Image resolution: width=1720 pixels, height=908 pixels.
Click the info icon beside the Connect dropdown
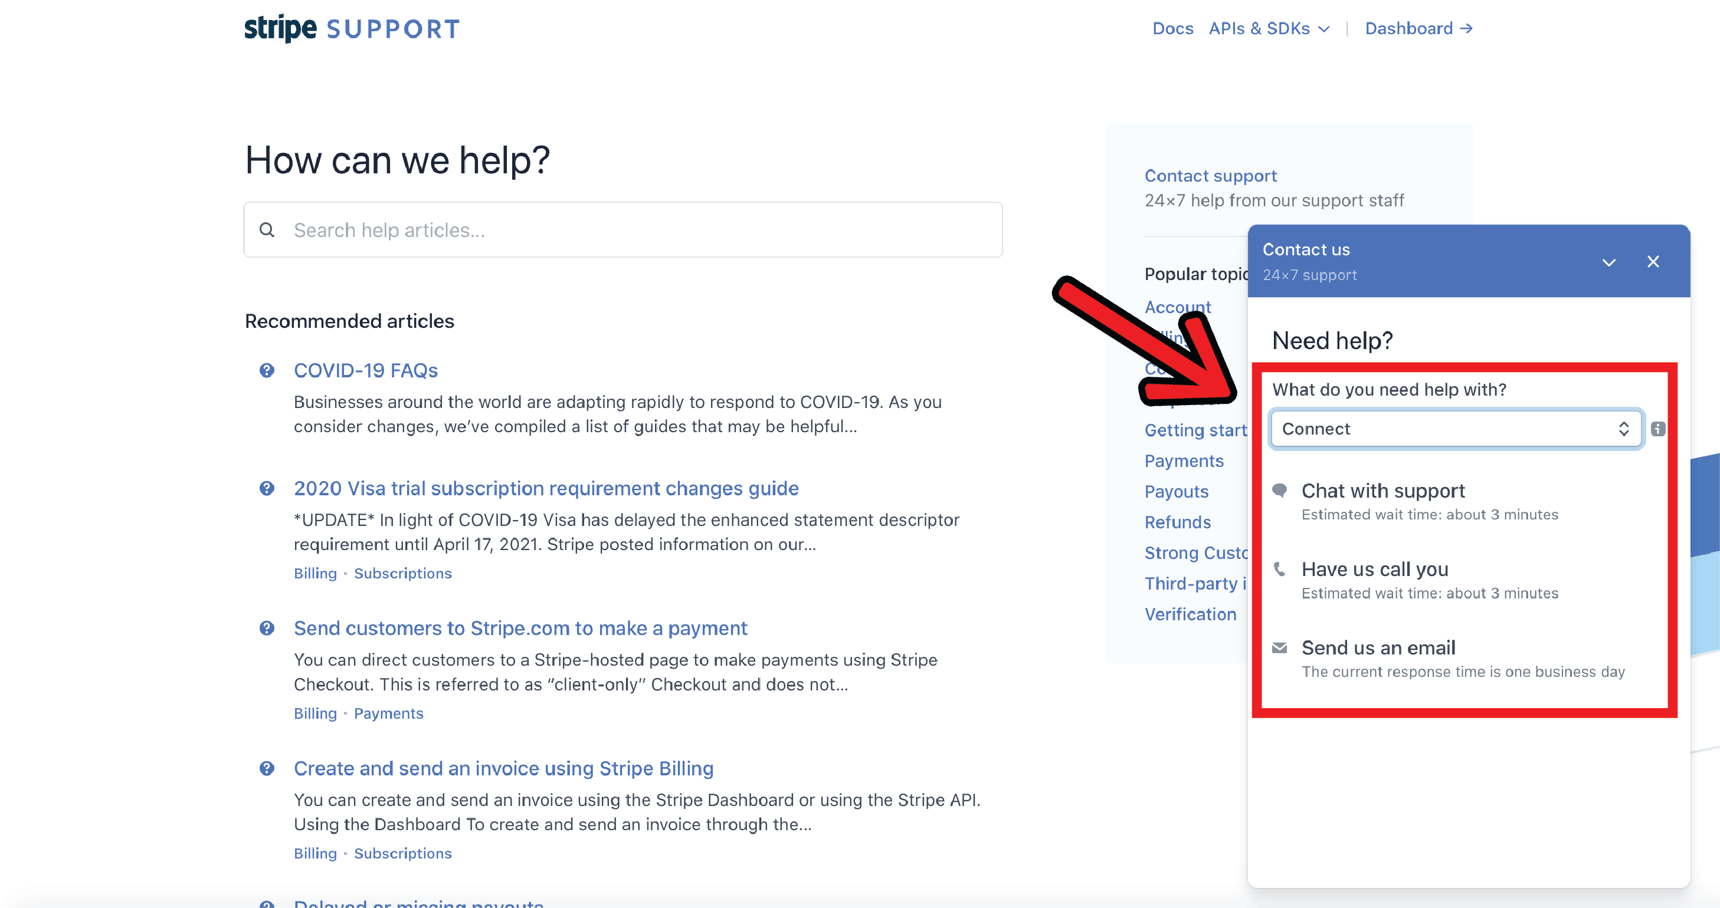(x=1657, y=429)
